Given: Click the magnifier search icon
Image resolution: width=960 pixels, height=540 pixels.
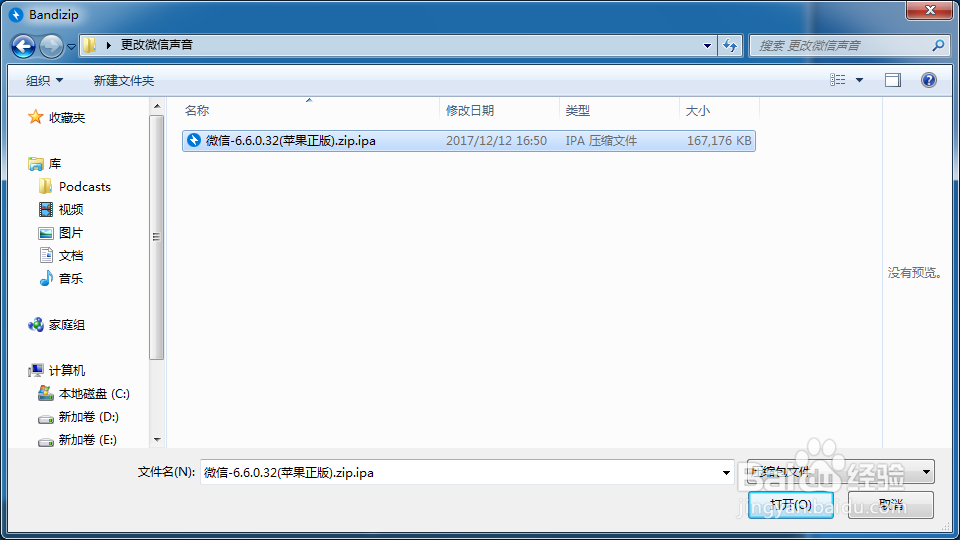Looking at the screenshot, I should tap(938, 45).
